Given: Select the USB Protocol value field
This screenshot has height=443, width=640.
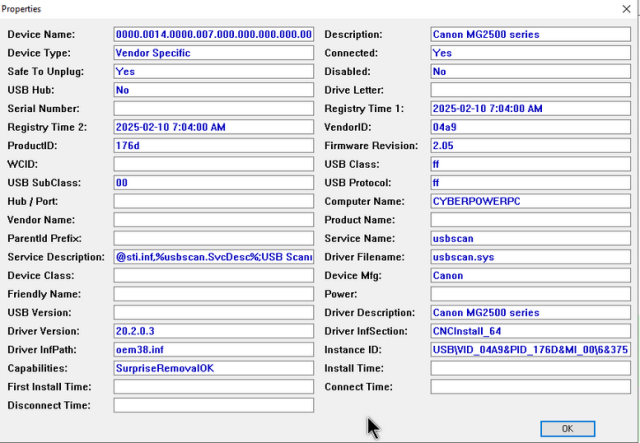Looking at the screenshot, I should (531, 183).
